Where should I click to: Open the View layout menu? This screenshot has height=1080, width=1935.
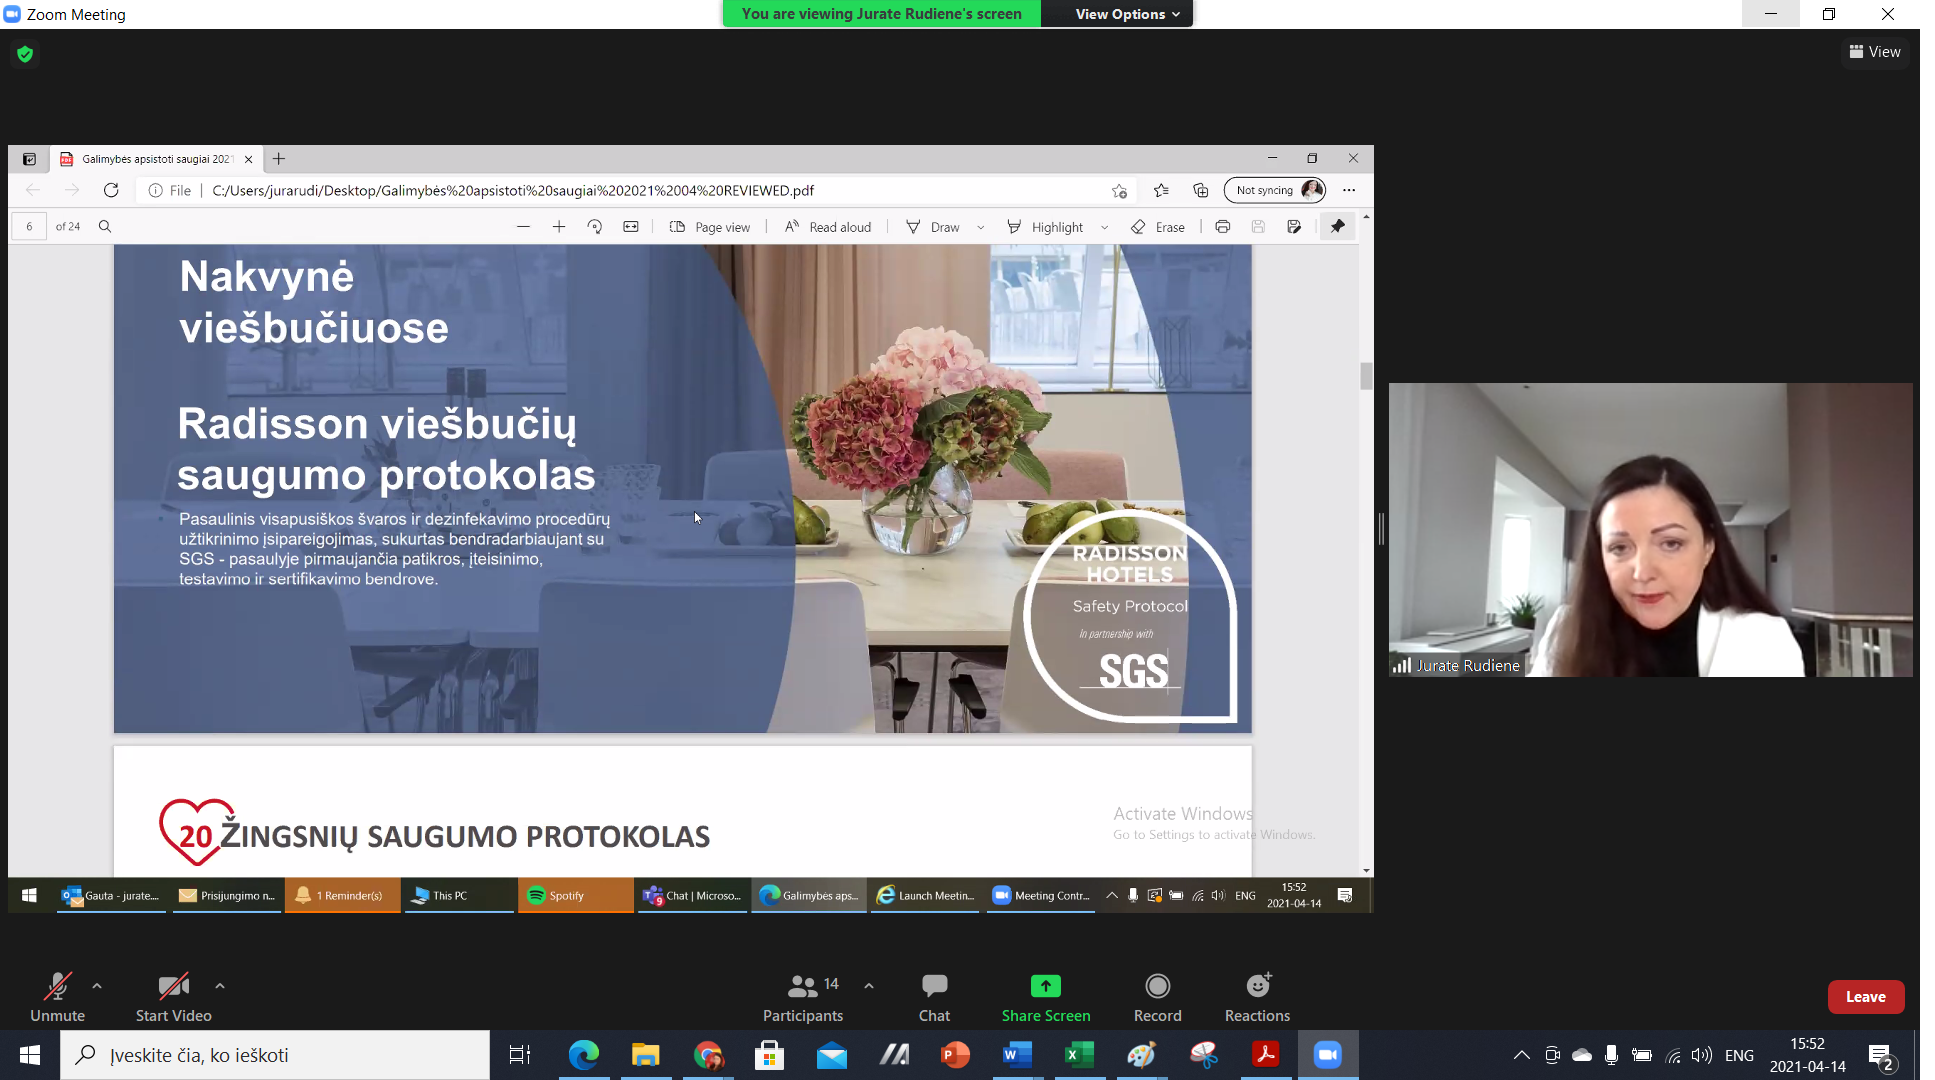pos(1875,52)
